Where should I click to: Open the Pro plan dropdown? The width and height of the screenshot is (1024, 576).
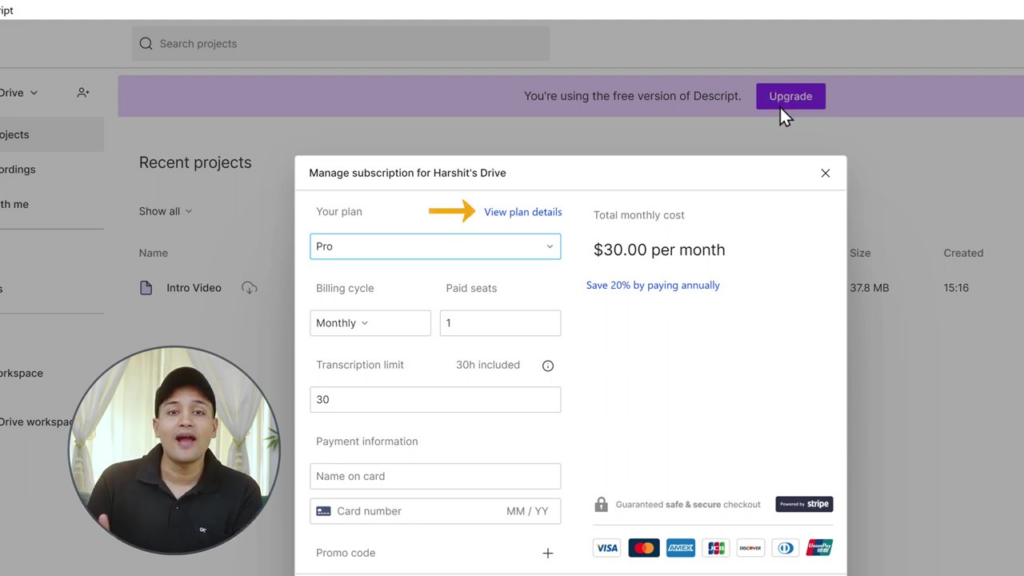435,246
